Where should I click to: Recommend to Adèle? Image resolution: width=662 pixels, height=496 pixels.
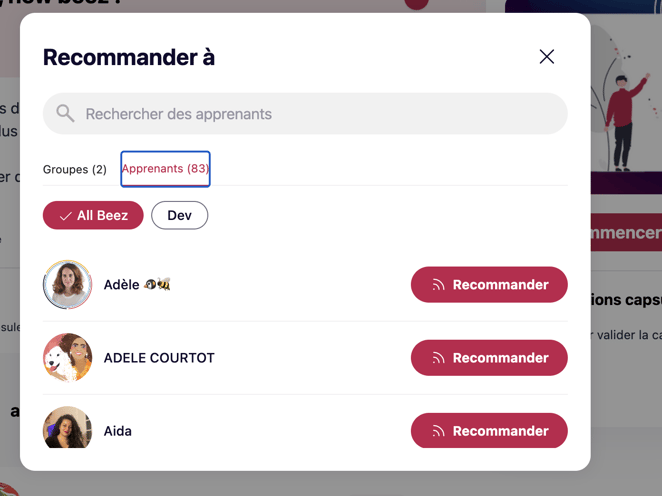(489, 285)
